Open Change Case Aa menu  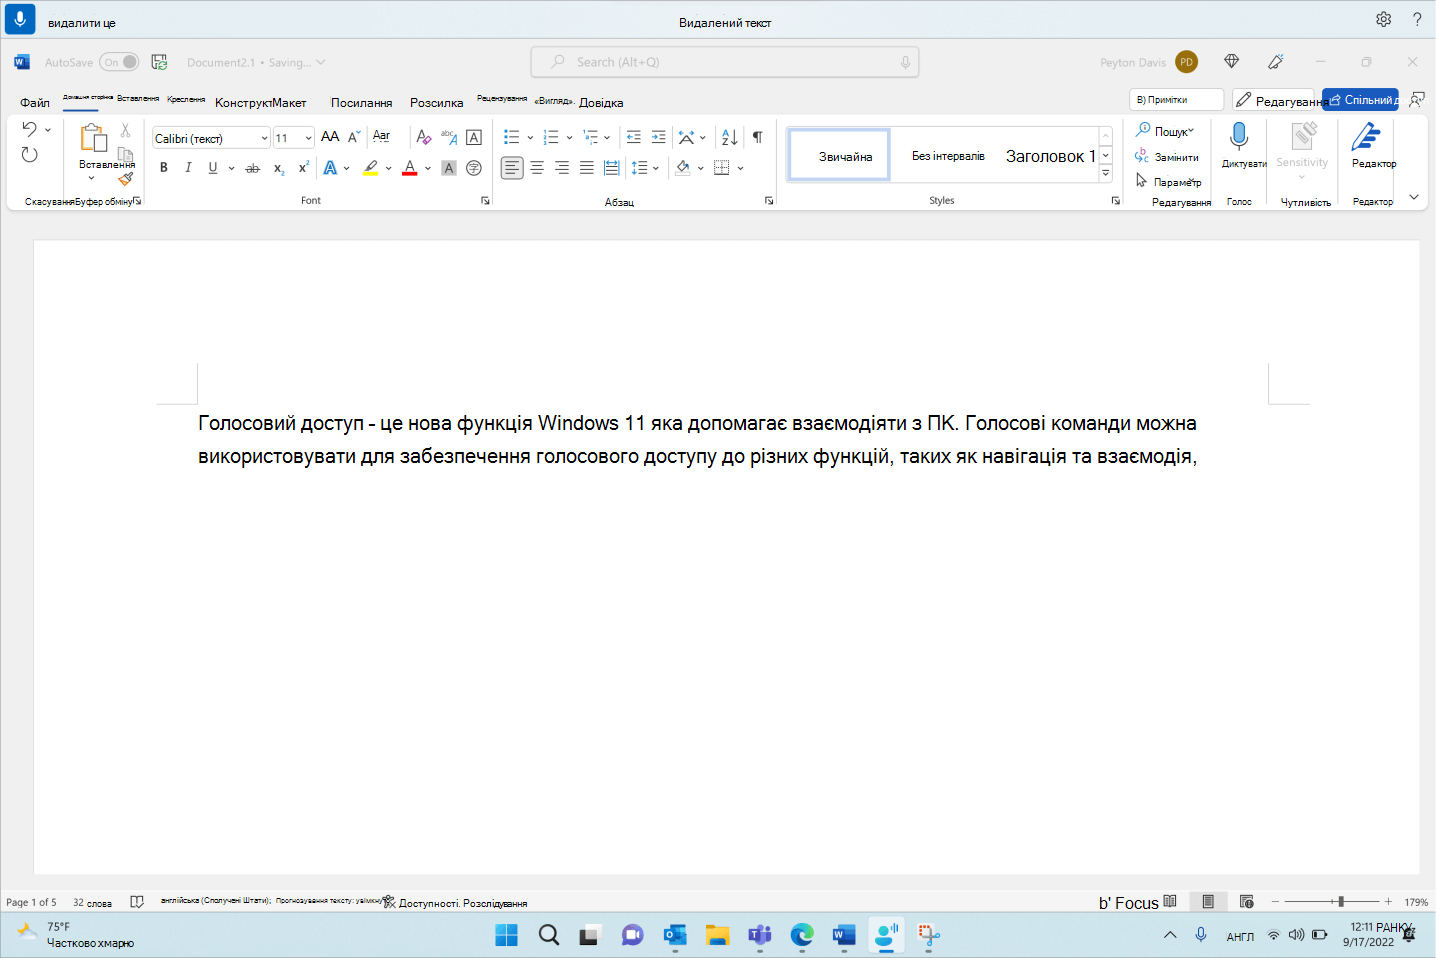[x=381, y=137]
